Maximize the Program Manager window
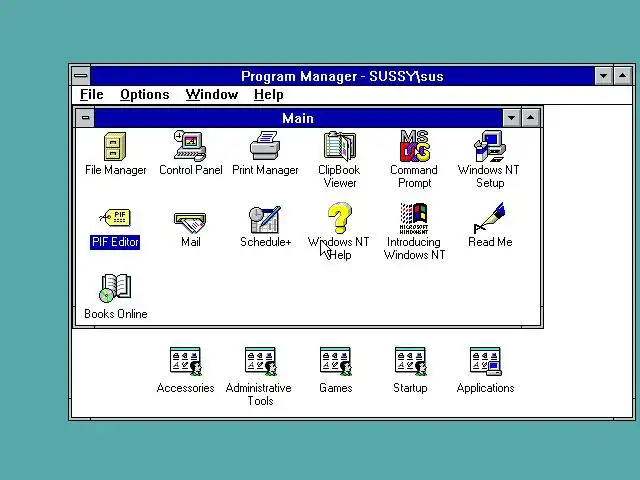Image resolution: width=640 pixels, height=480 pixels. coord(623,76)
